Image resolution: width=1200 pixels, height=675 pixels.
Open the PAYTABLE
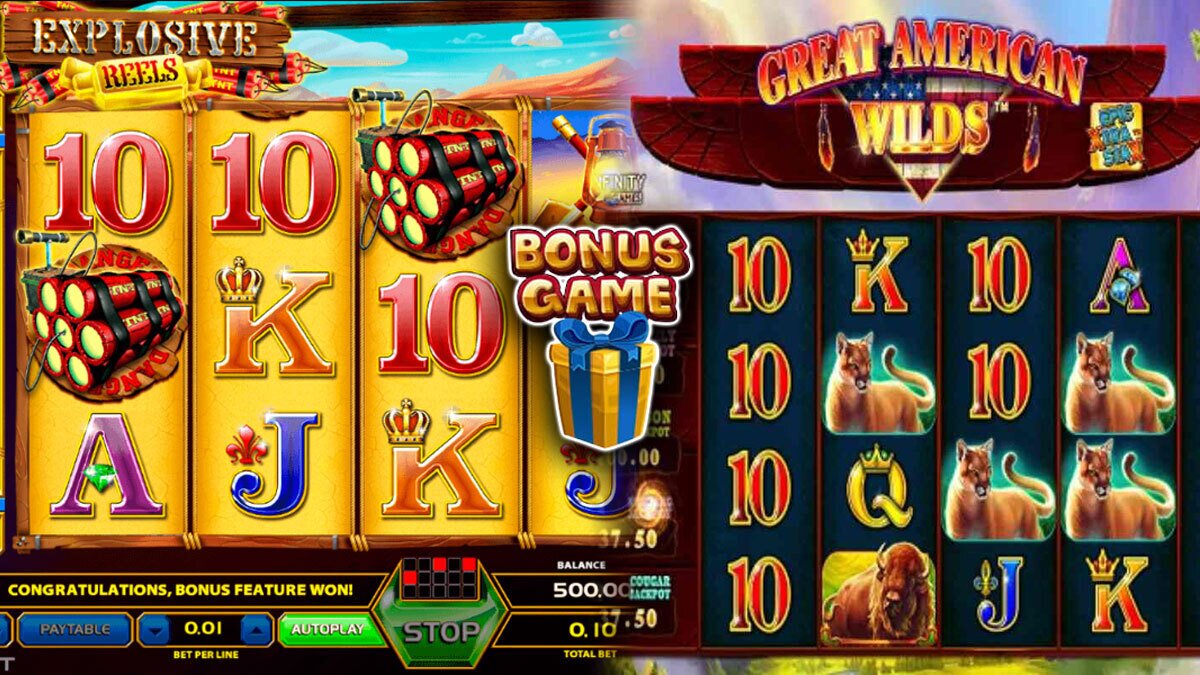[73, 629]
